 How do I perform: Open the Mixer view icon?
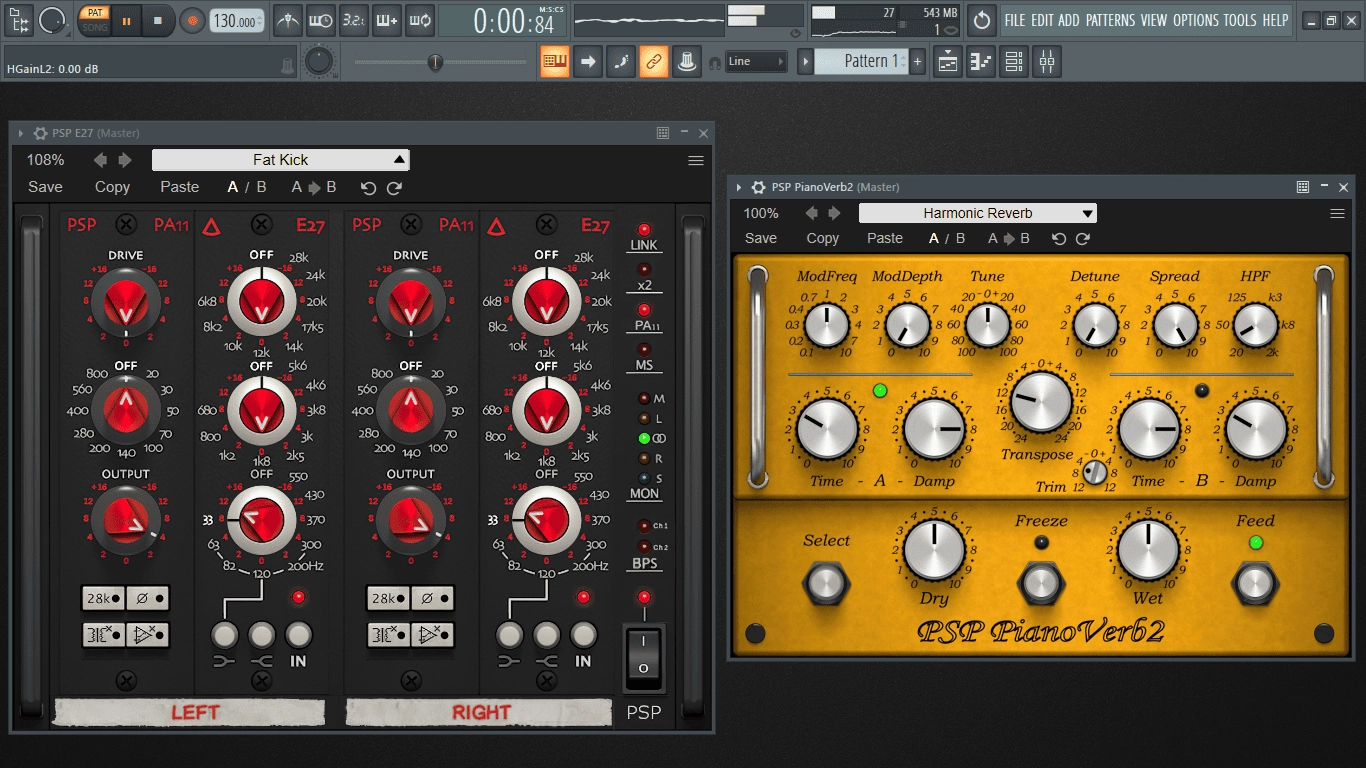1047,62
